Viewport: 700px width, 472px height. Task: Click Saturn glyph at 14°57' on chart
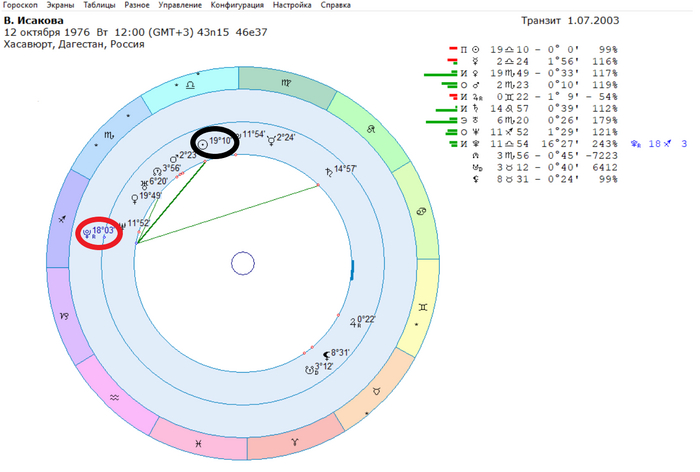(329, 172)
